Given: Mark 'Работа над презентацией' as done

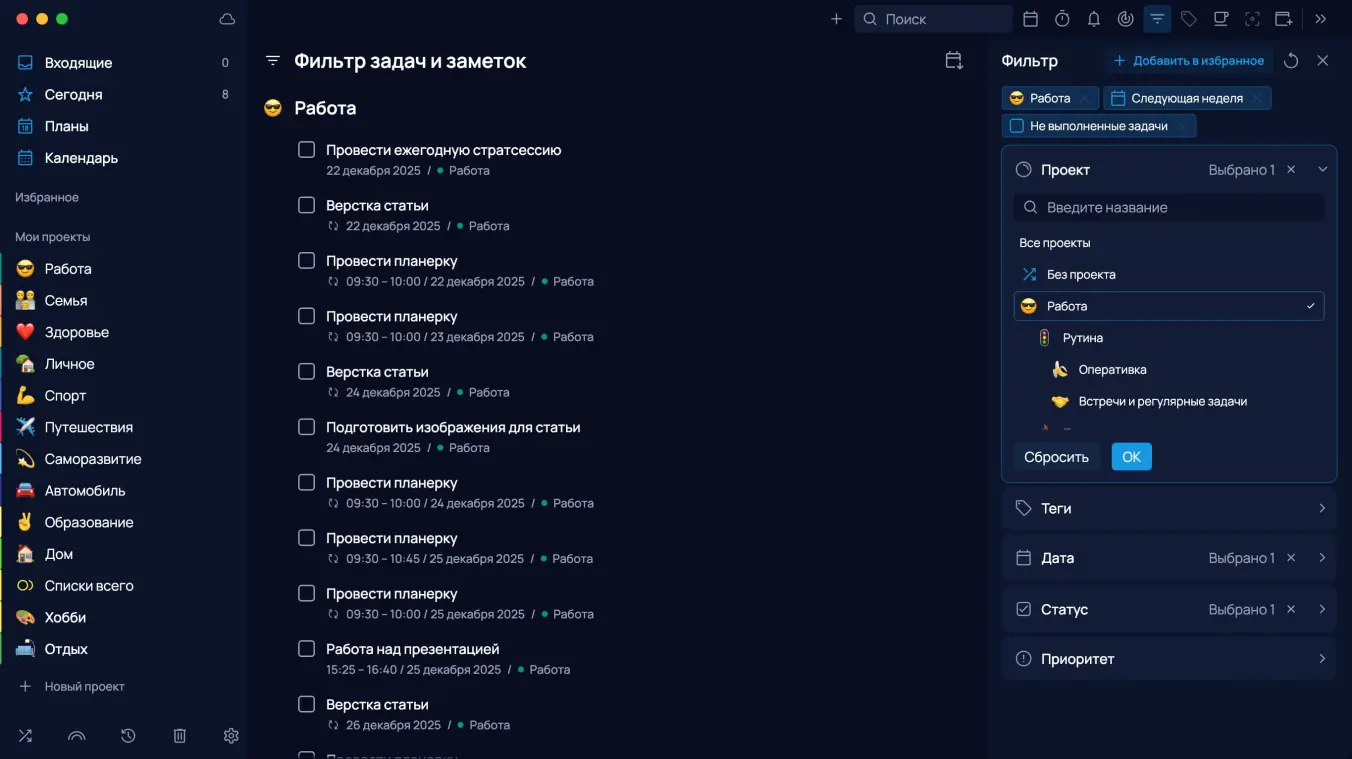Looking at the screenshot, I should tap(307, 649).
